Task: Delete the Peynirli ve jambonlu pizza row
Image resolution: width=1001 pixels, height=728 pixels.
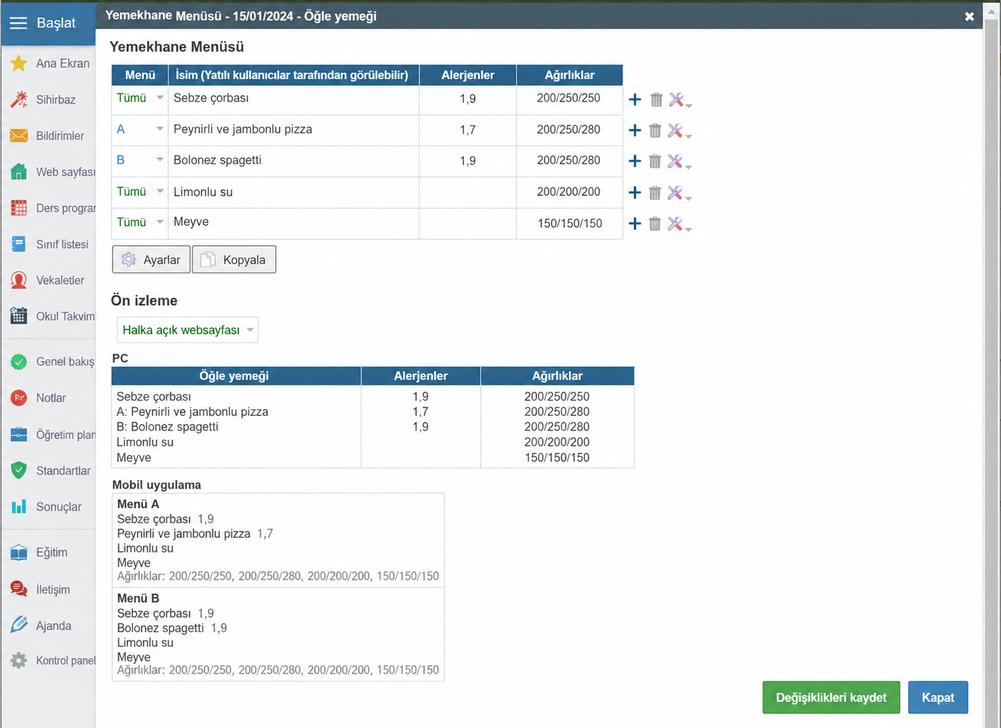Action: [655, 131]
